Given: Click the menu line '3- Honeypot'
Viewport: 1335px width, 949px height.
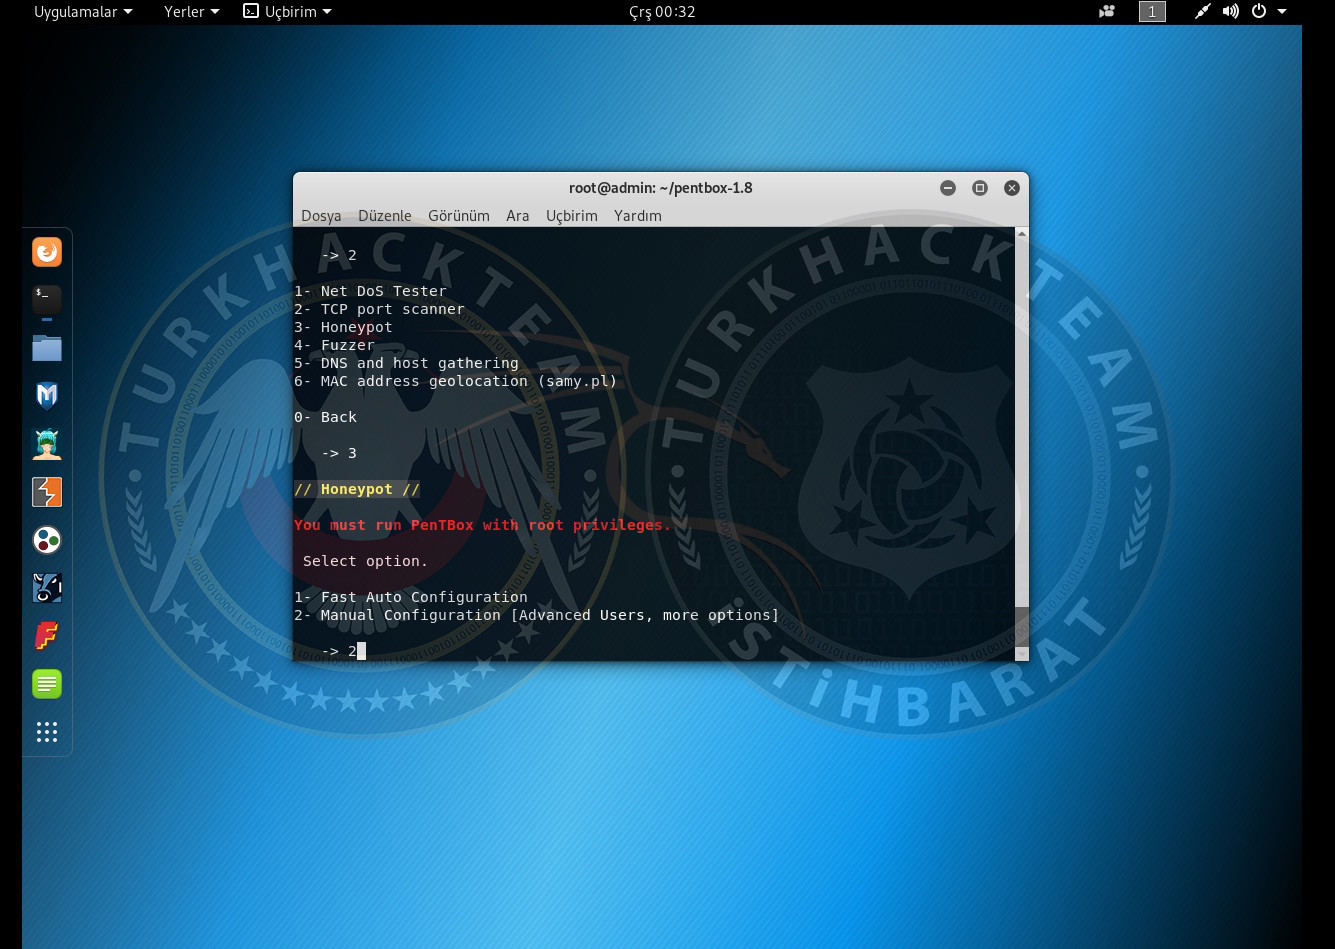Looking at the screenshot, I should tap(343, 327).
